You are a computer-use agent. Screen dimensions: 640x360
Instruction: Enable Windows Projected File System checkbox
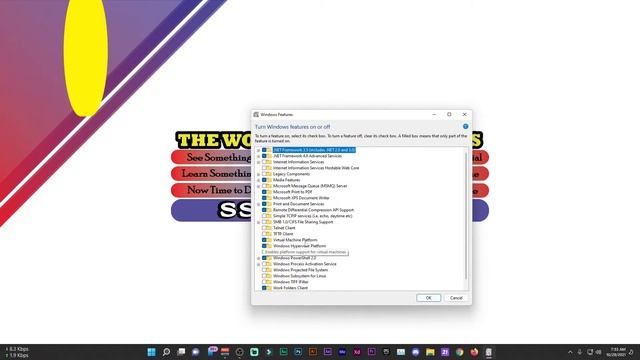pyautogui.click(x=264, y=270)
